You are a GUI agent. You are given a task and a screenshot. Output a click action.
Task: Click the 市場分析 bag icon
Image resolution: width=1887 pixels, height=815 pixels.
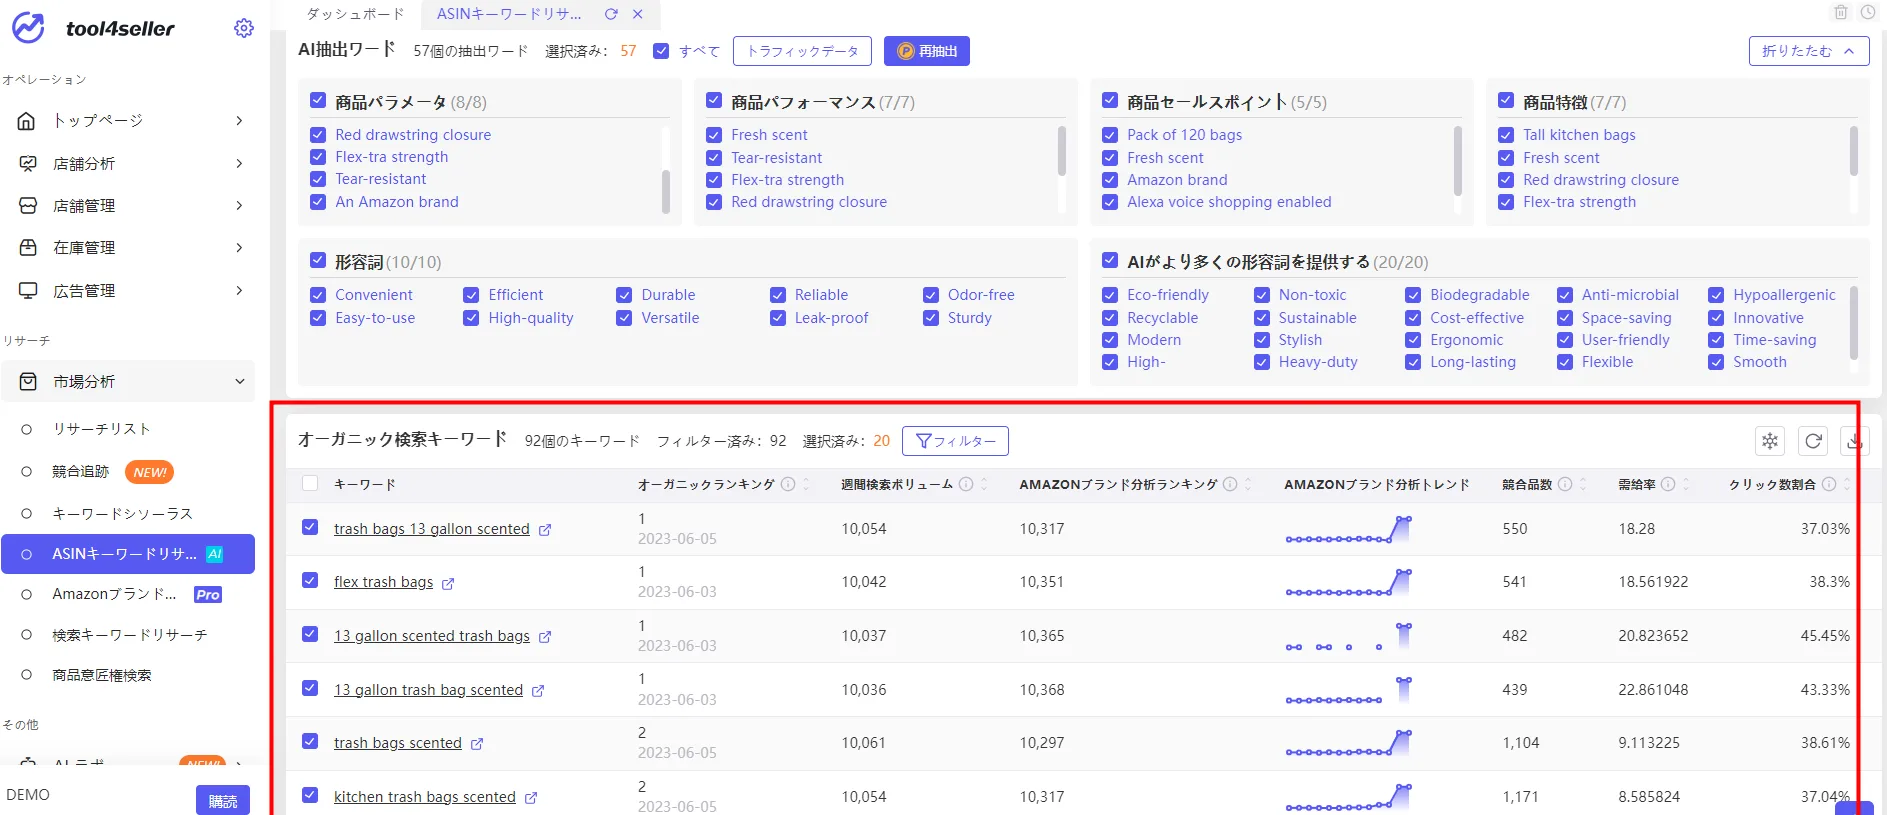[x=27, y=381]
